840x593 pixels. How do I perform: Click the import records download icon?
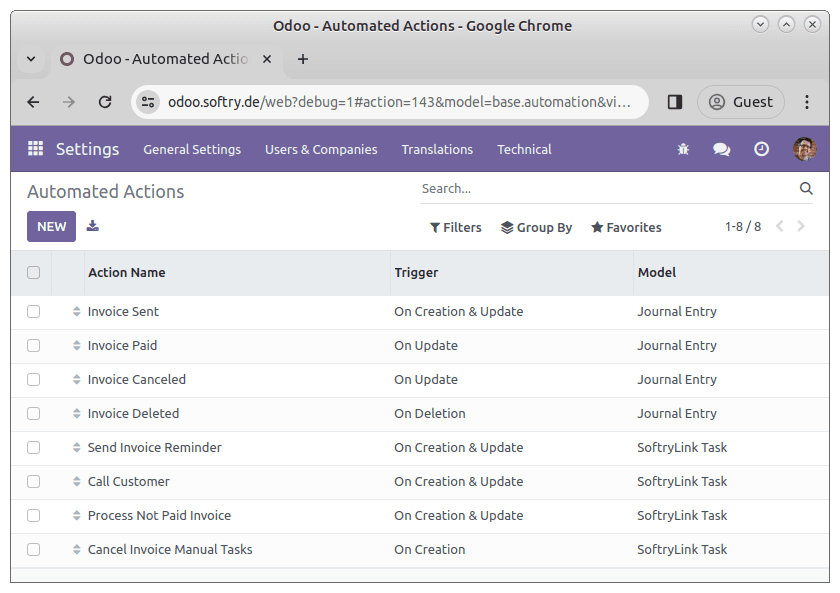[93, 226]
